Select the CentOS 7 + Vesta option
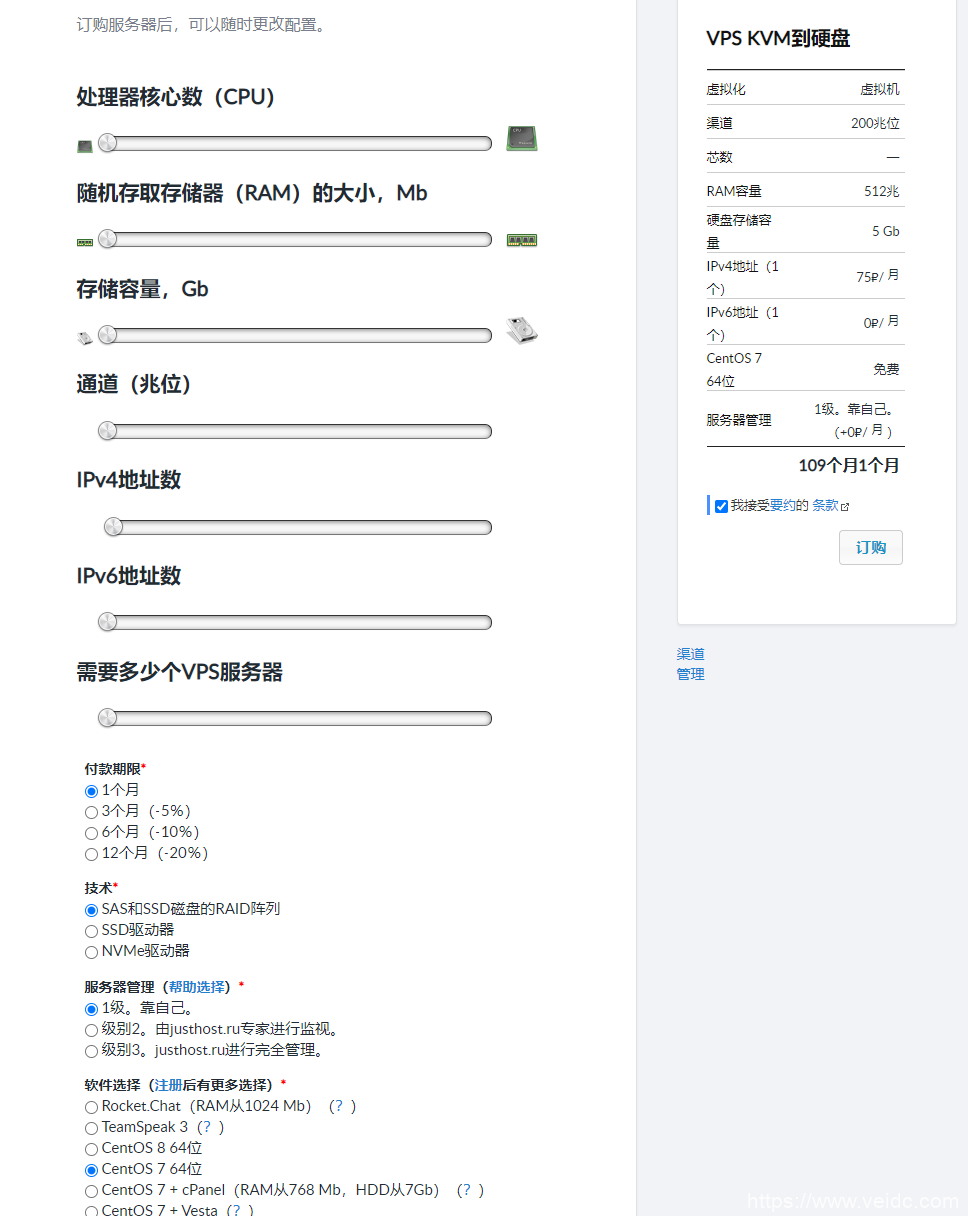 pos(92,1211)
